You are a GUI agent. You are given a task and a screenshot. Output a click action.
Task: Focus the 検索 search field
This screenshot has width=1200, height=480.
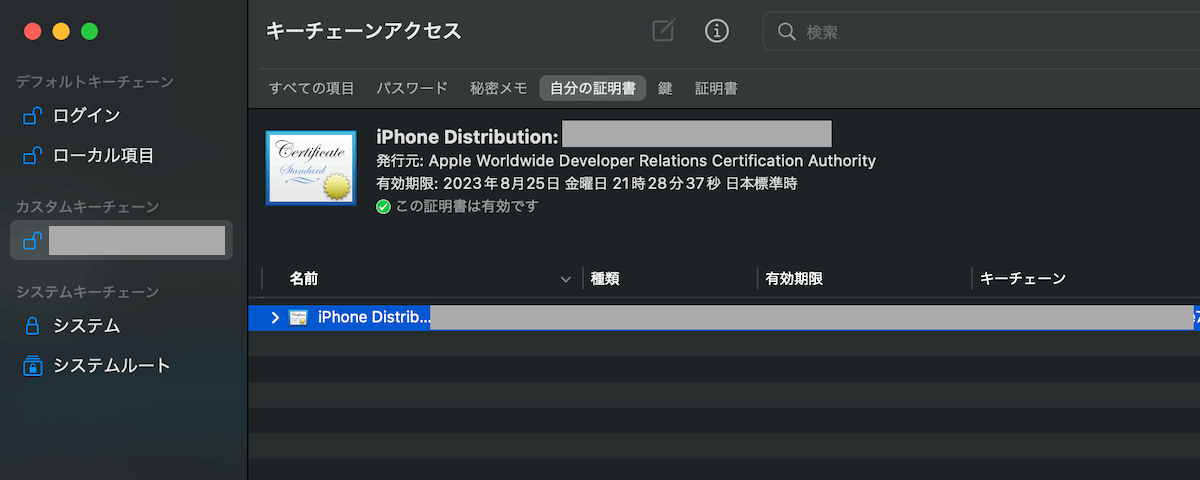[981, 32]
